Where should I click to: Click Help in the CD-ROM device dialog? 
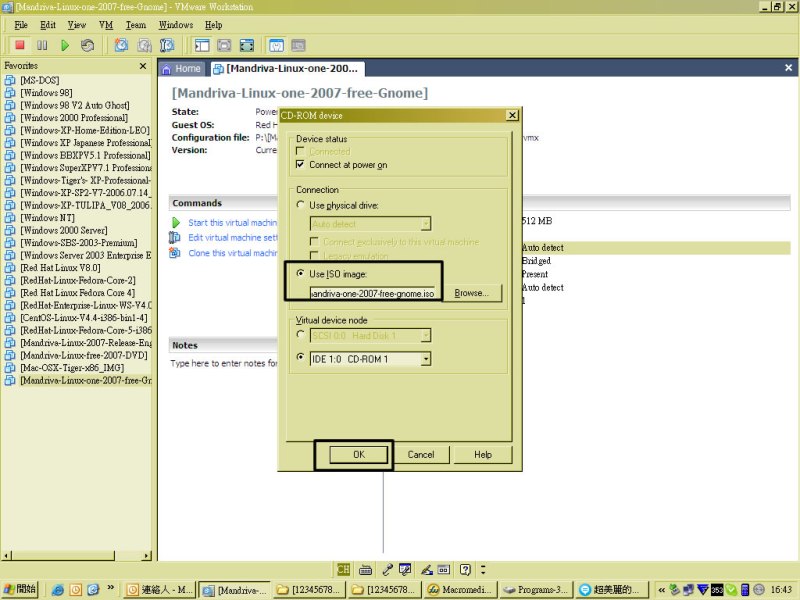click(483, 454)
